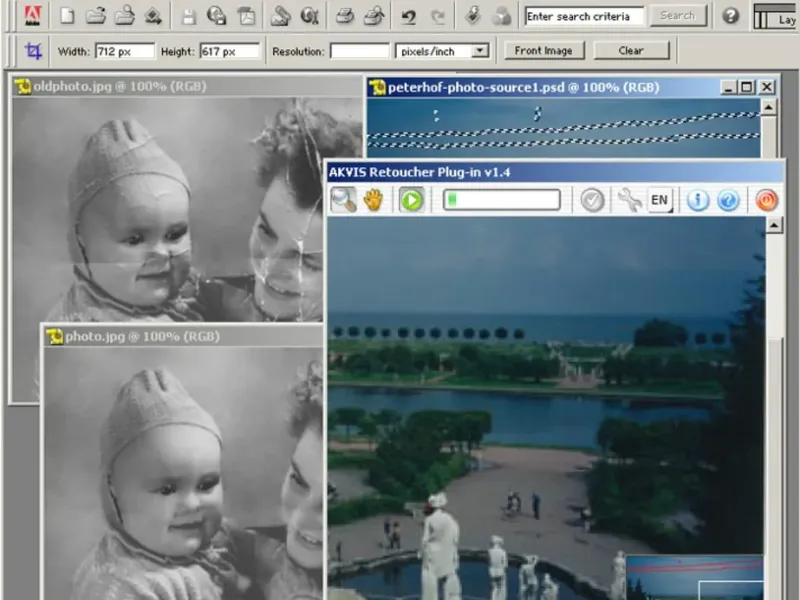Click the Apply checkmark icon in Retoucher
Image resolution: width=800 pixels, height=600 pixels.
pos(593,200)
